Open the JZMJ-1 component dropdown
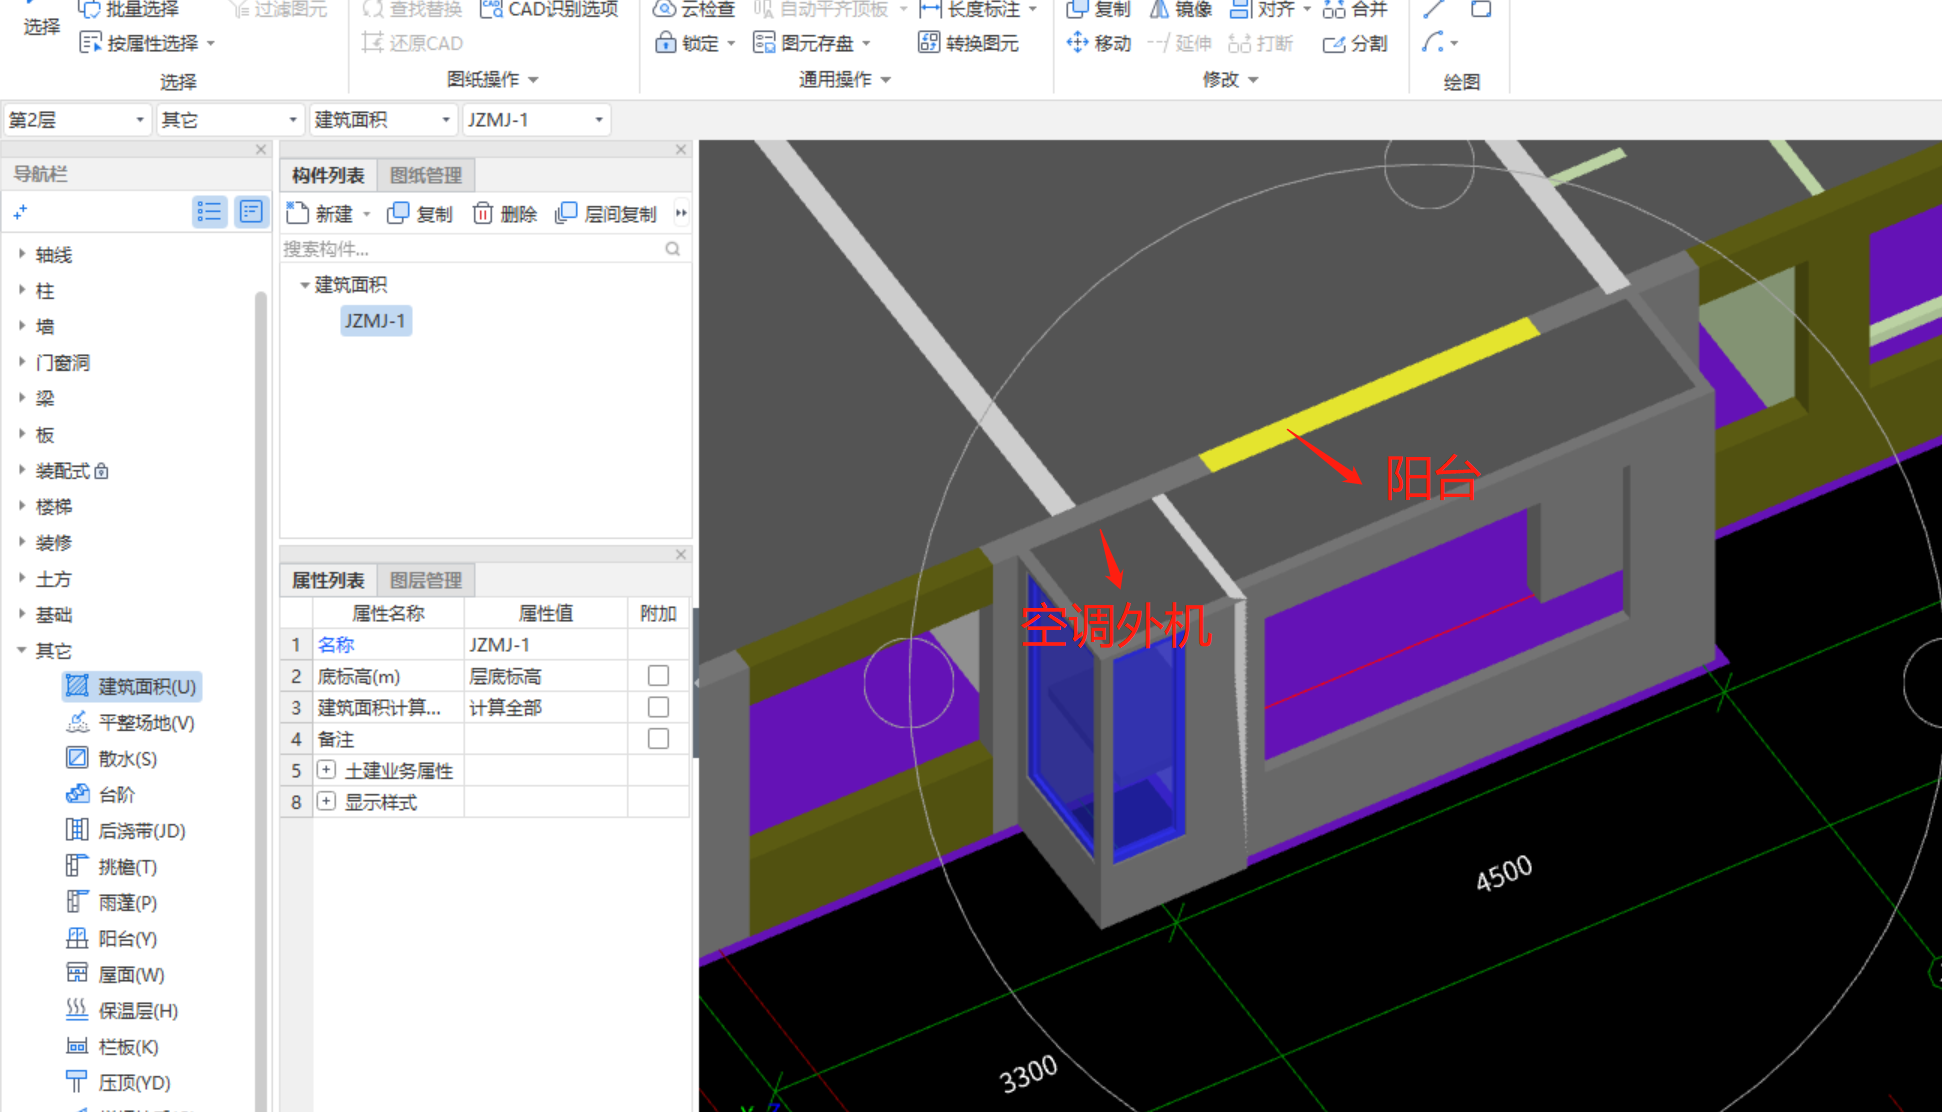 click(x=537, y=120)
